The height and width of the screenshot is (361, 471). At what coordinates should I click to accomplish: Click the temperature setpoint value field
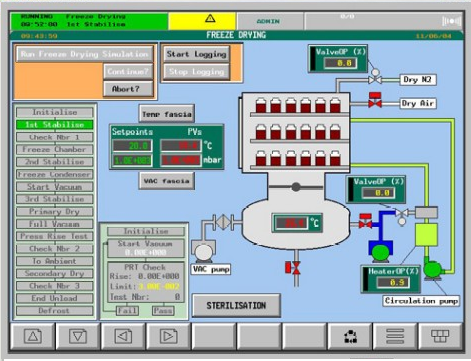132,146
